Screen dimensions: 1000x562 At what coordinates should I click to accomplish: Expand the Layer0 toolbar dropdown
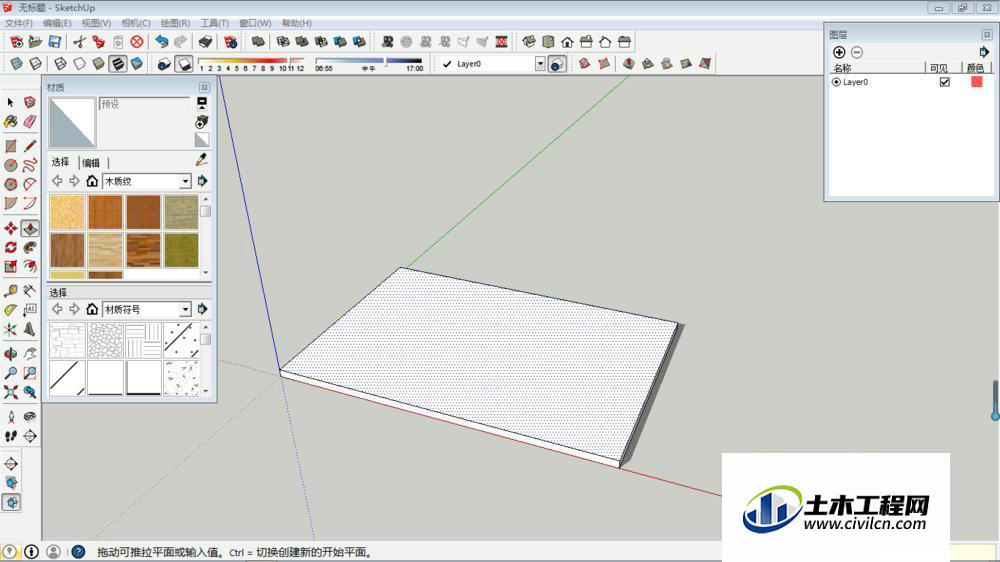coord(540,64)
